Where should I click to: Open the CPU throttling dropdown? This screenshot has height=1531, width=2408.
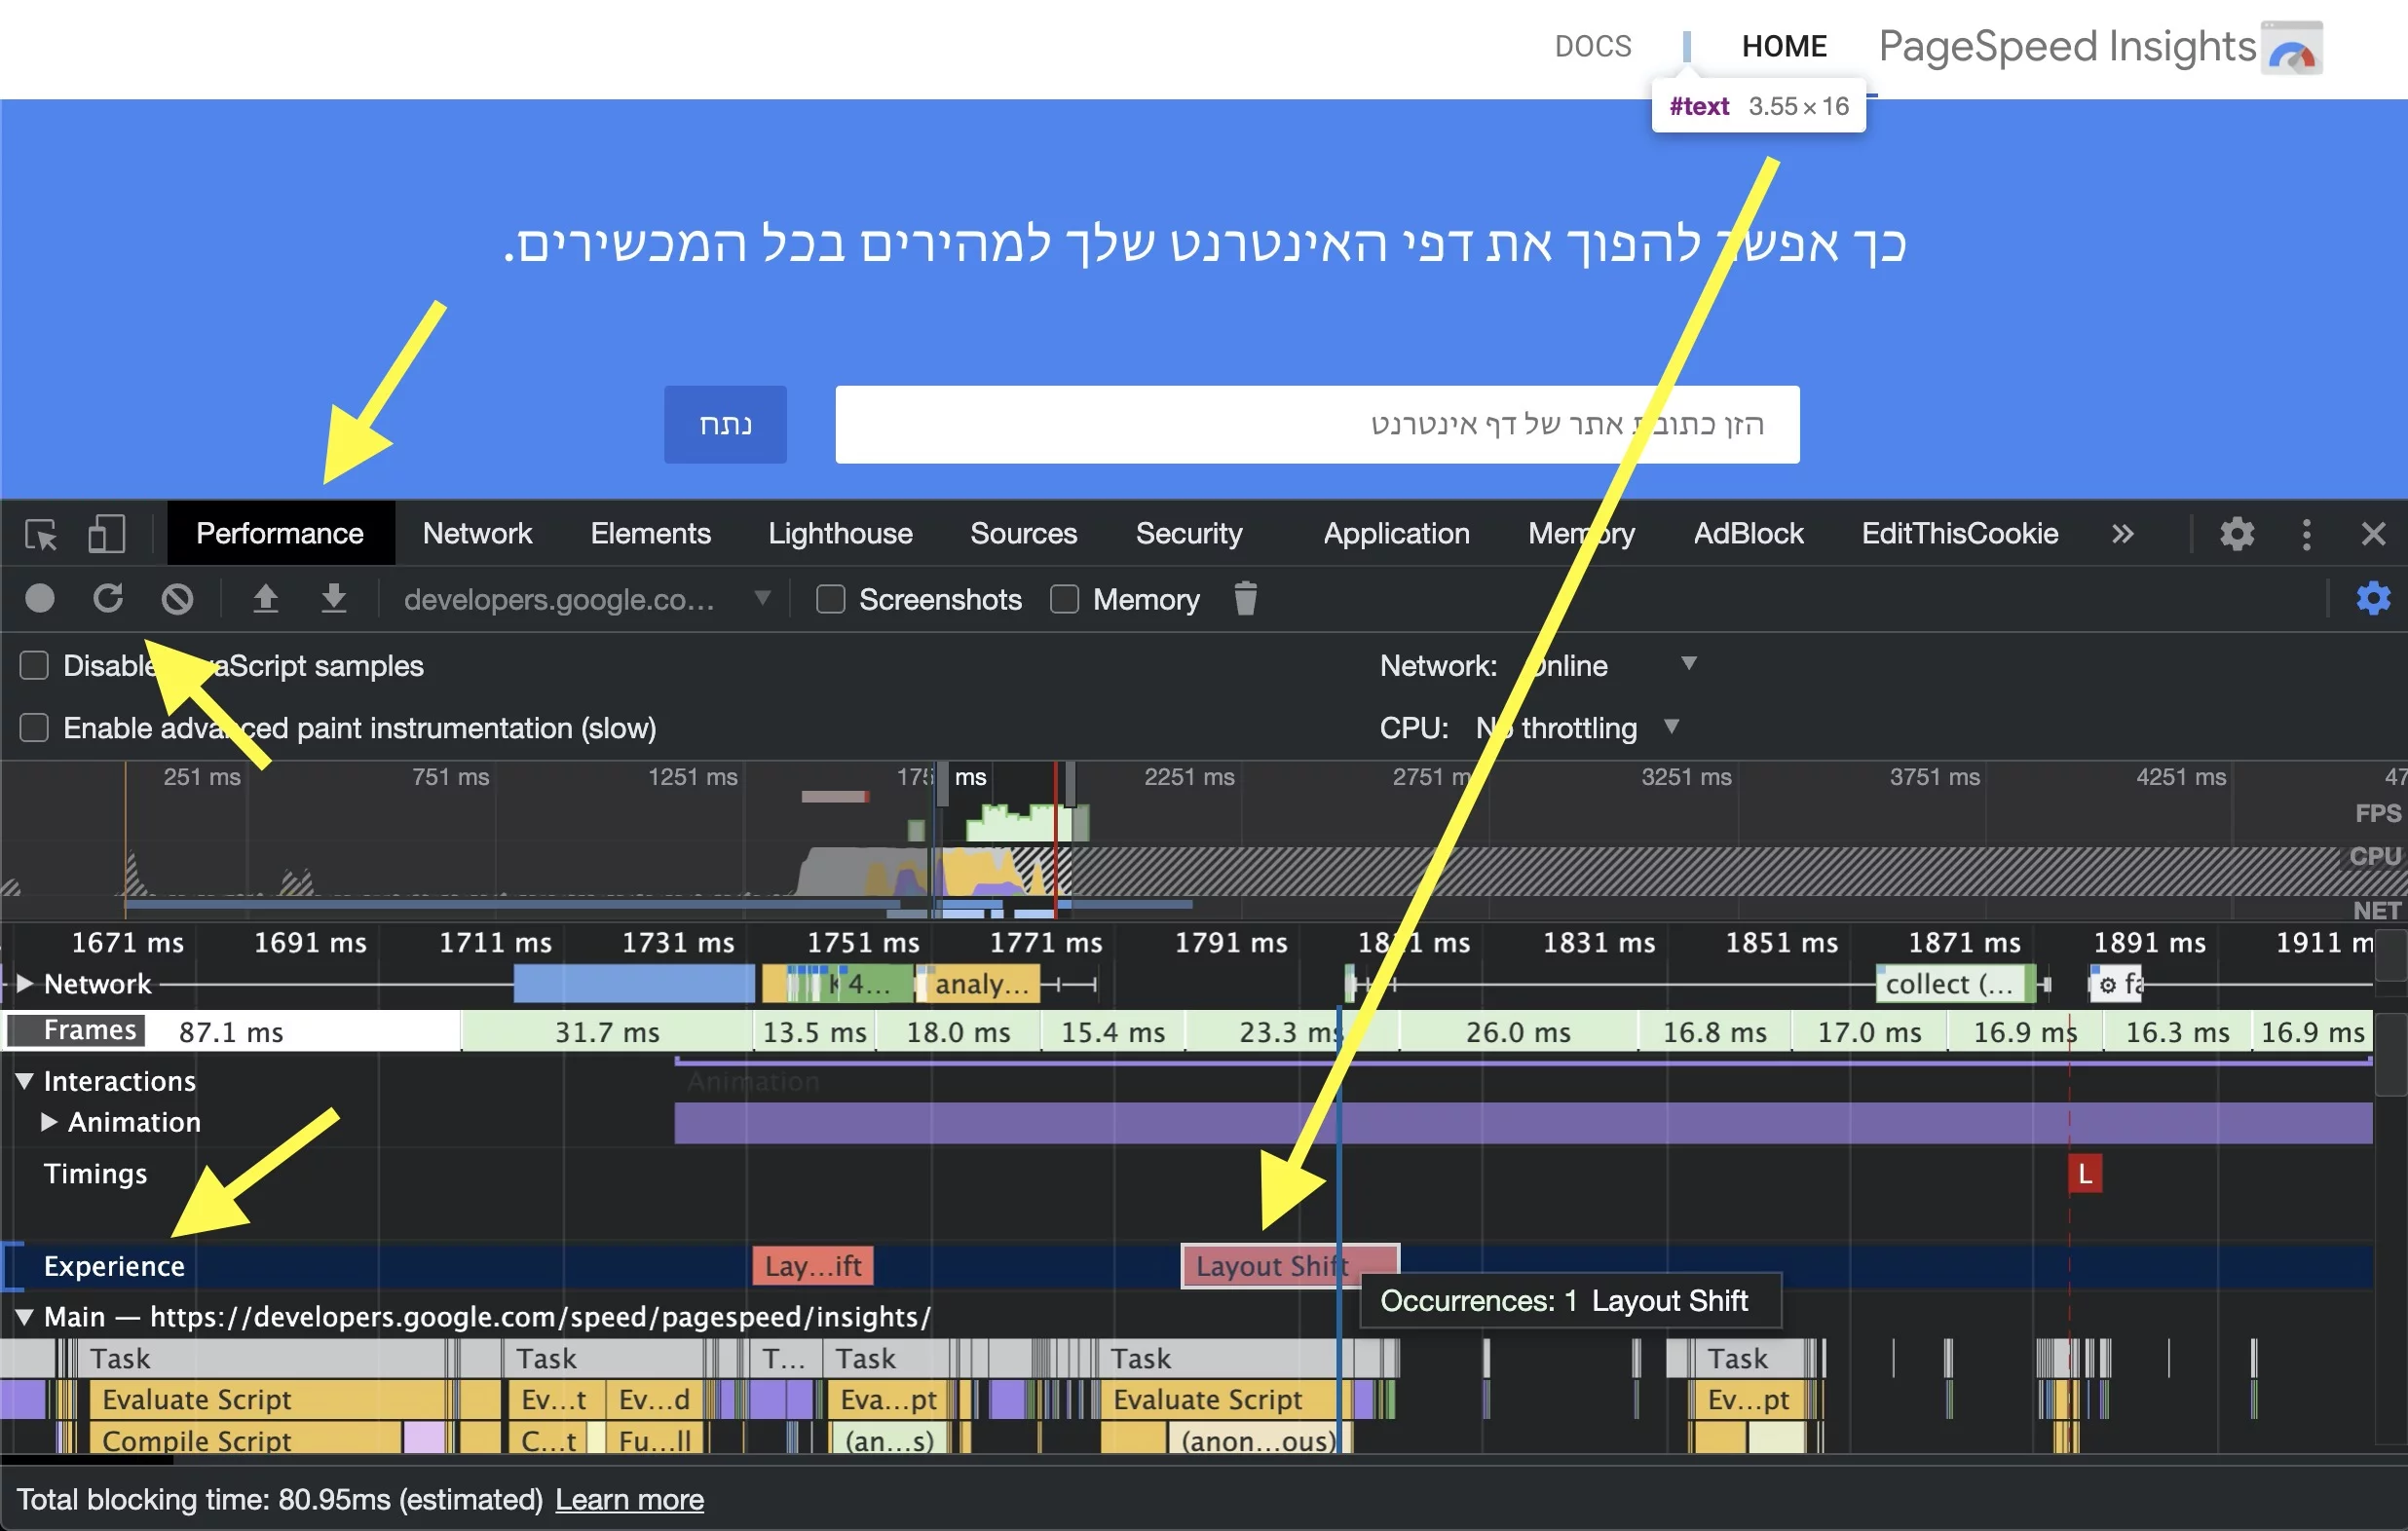click(1577, 727)
